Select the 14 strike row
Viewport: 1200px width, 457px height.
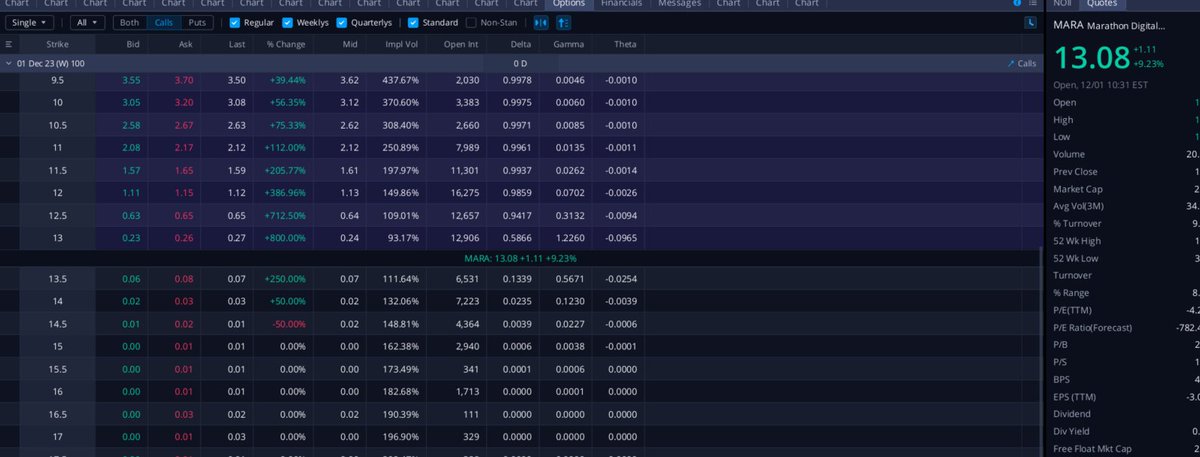(x=520, y=301)
